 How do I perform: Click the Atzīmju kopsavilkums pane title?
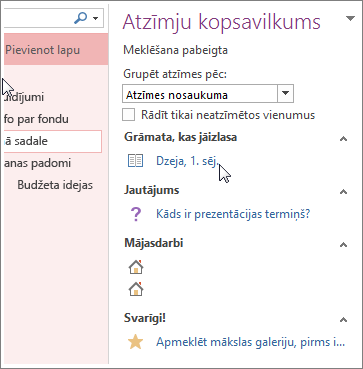tap(222, 22)
